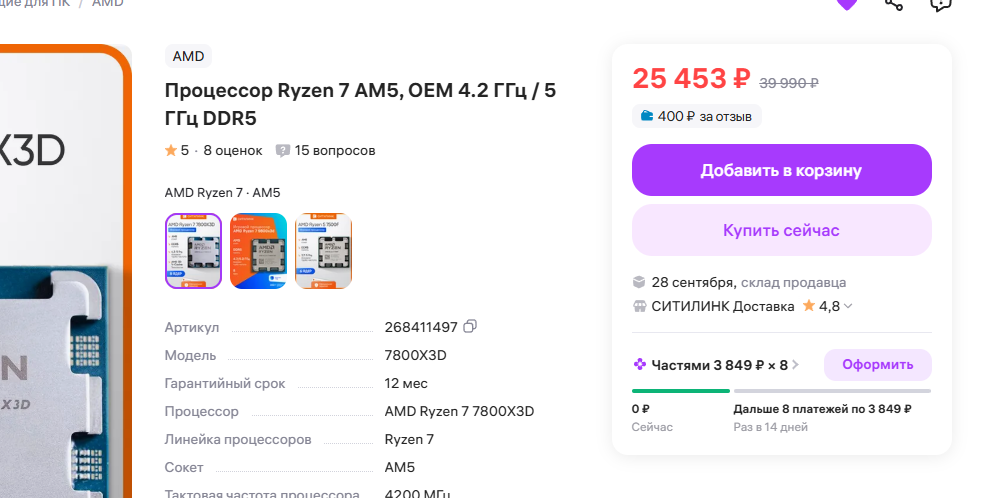
Task: Expand seller rating 4,8 chevron
Action: (x=848, y=306)
